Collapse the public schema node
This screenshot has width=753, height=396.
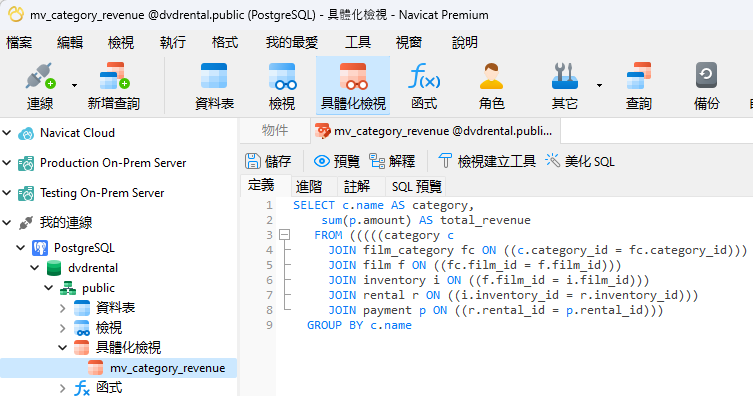click(49, 288)
